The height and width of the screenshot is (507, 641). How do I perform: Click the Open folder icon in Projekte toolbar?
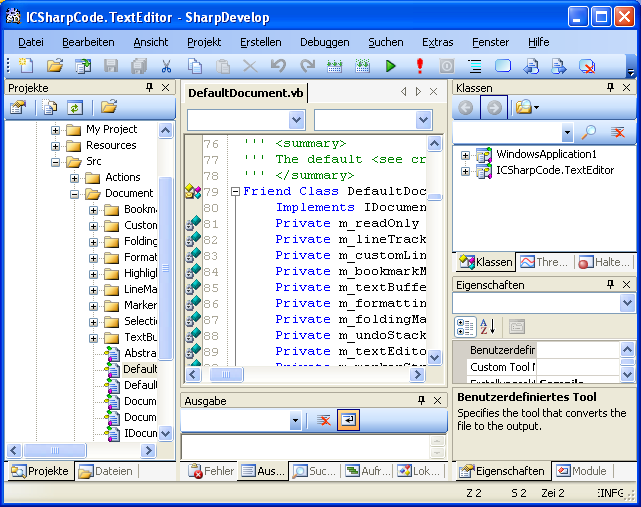click(x=109, y=108)
